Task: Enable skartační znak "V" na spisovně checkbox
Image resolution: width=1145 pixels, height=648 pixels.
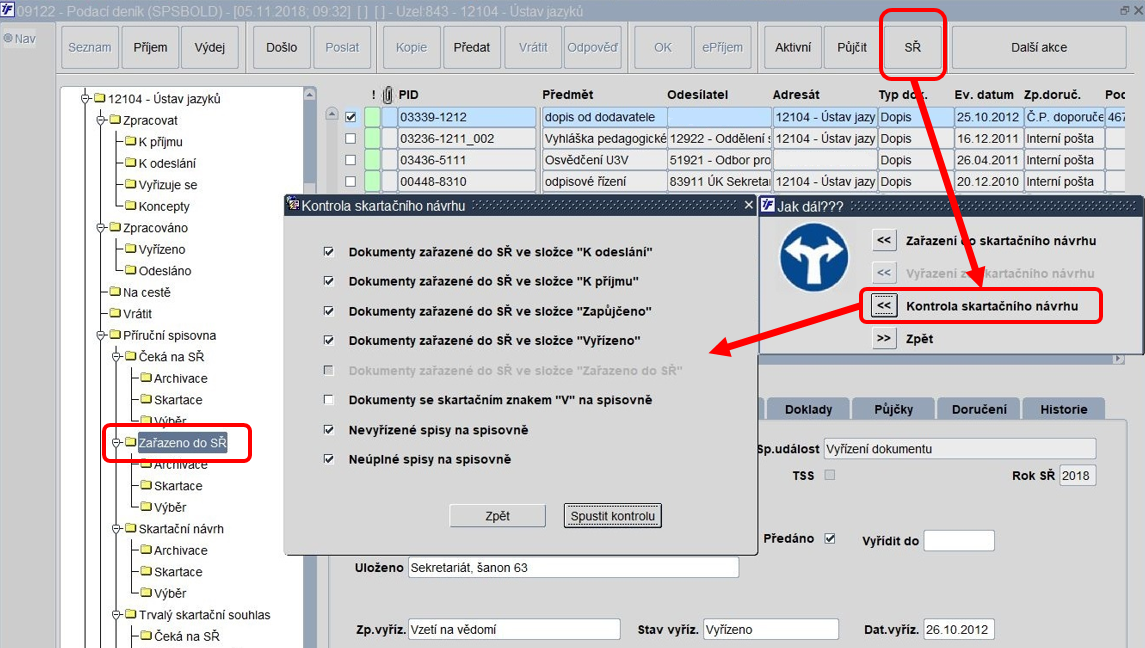Action: click(x=329, y=400)
